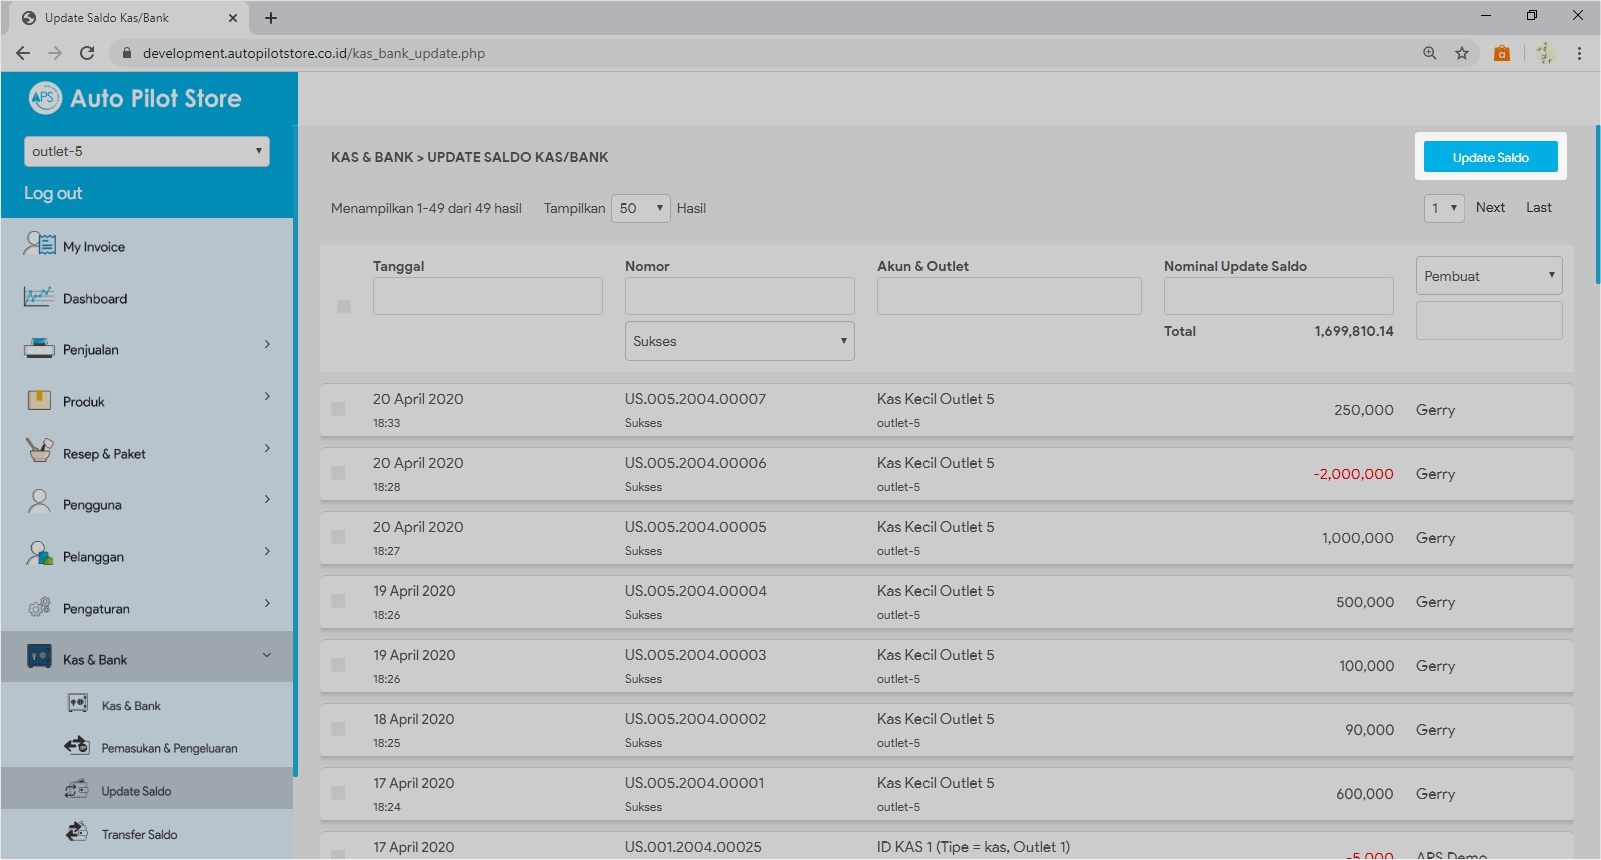This screenshot has height=860, width=1601.
Task: Open the outlet-5 selector dropdown
Action: coord(146,151)
